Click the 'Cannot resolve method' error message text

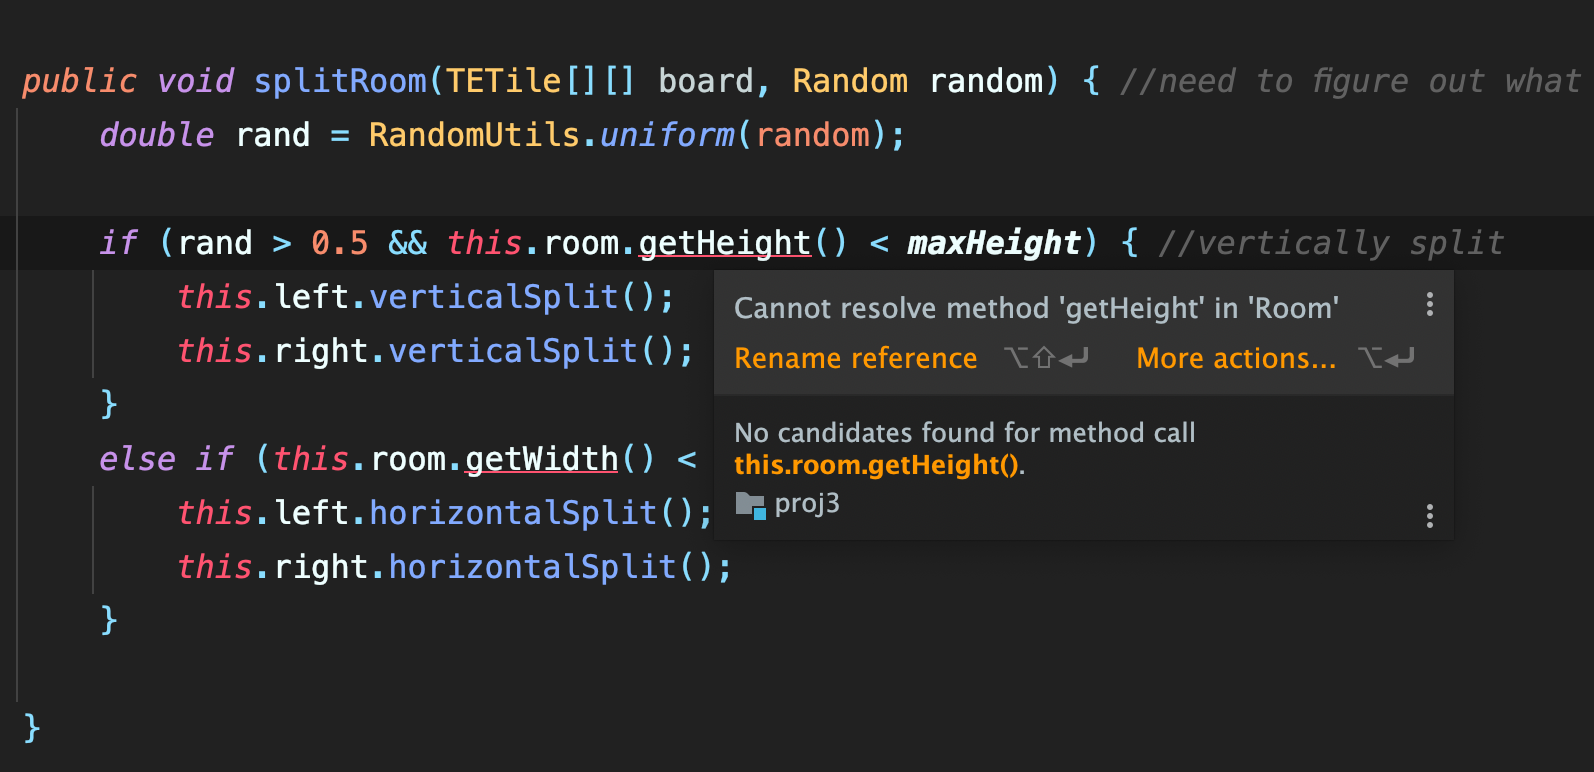click(1036, 308)
